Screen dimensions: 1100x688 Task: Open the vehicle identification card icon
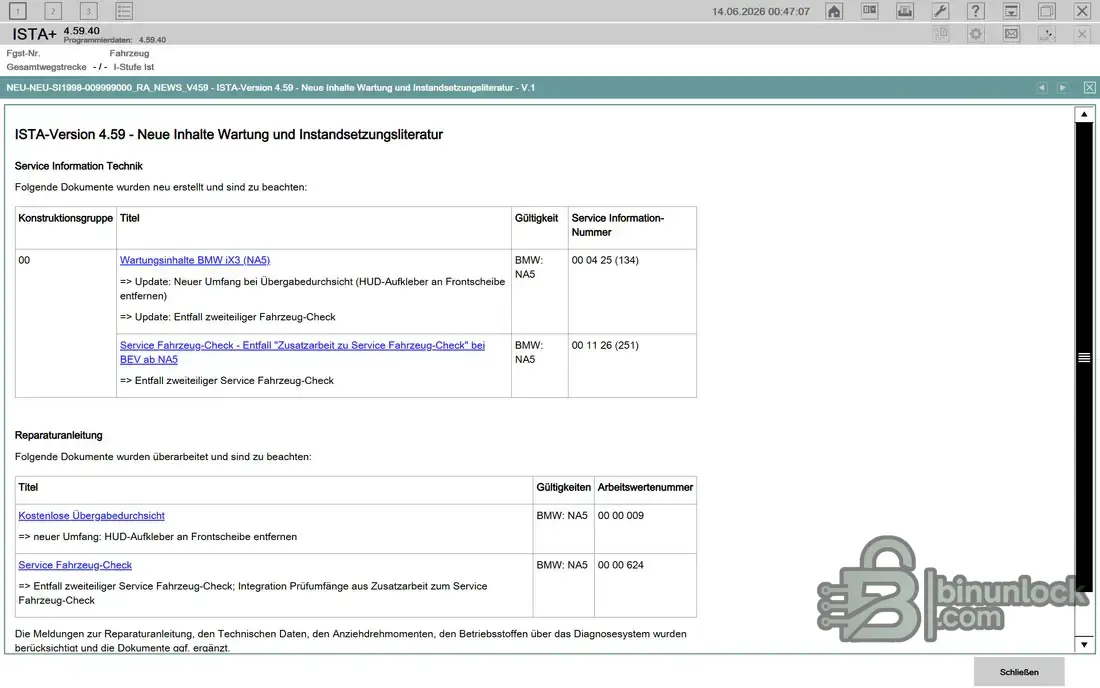(870, 11)
